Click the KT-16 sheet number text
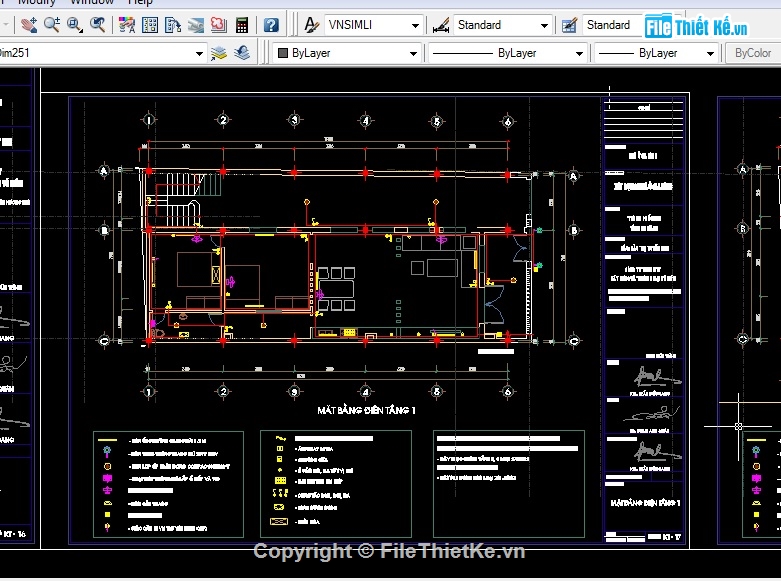781x581 pixels. [15, 534]
